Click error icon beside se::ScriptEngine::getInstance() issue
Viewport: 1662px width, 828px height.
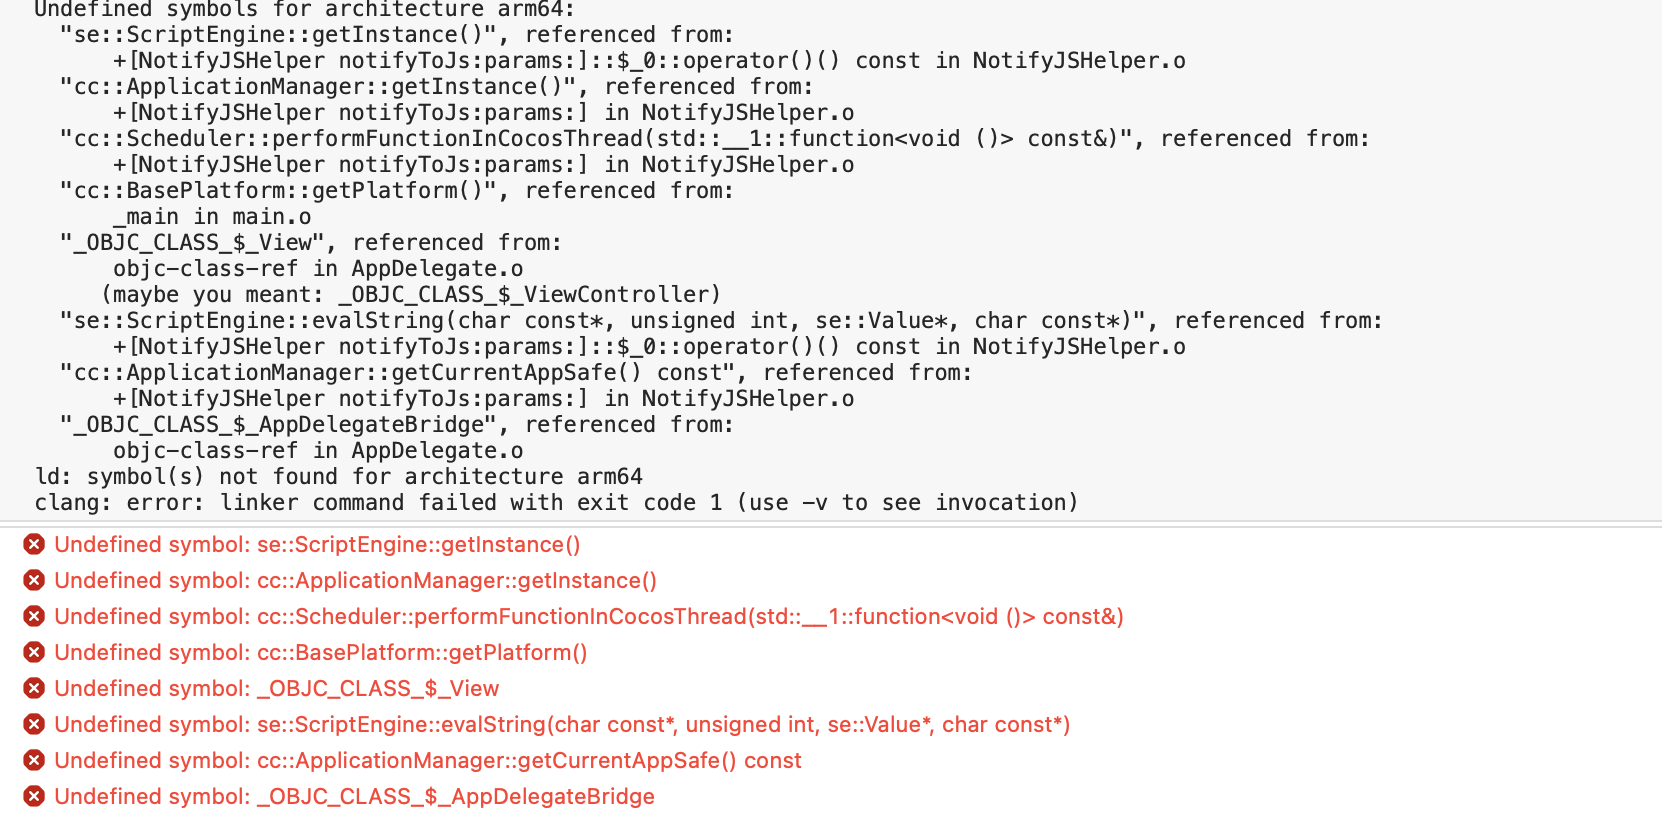pyautogui.click(x=34, y=544)
